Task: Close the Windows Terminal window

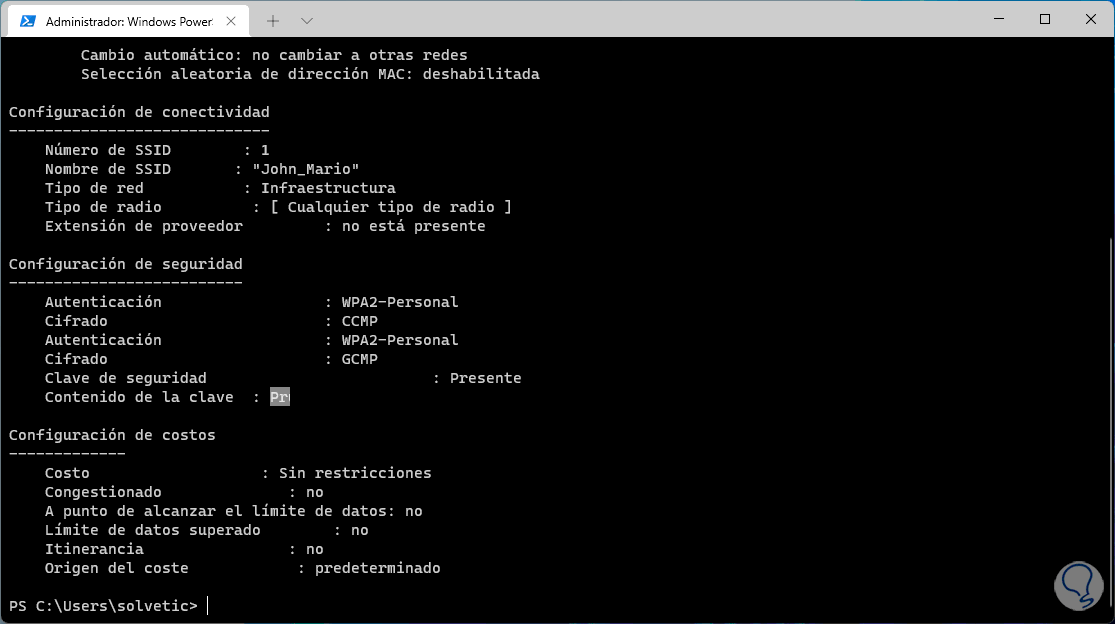Action: (1090, 19)
